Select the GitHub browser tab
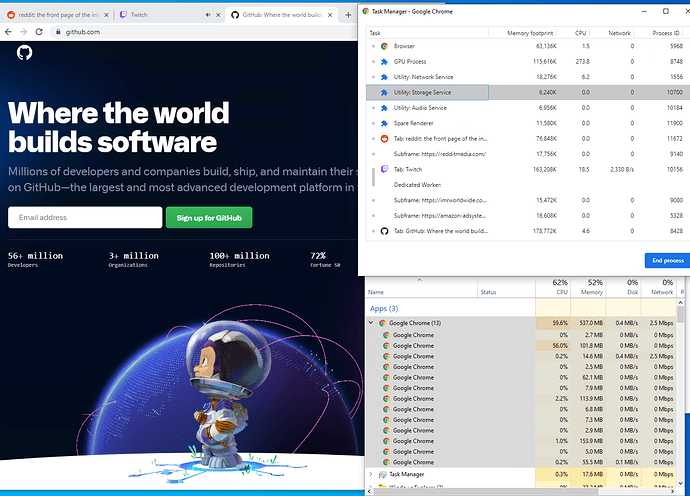The image size is (690, 496). [282, 15]
